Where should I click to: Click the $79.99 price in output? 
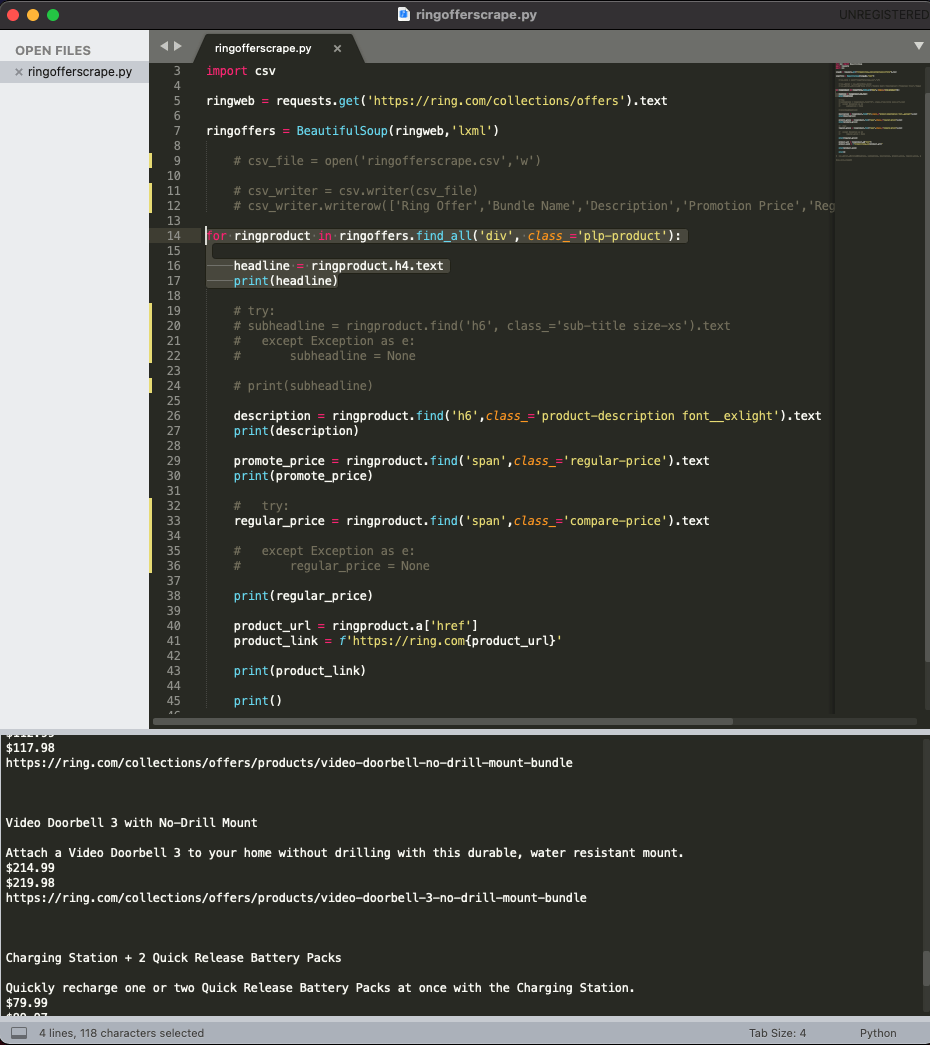27,1002
